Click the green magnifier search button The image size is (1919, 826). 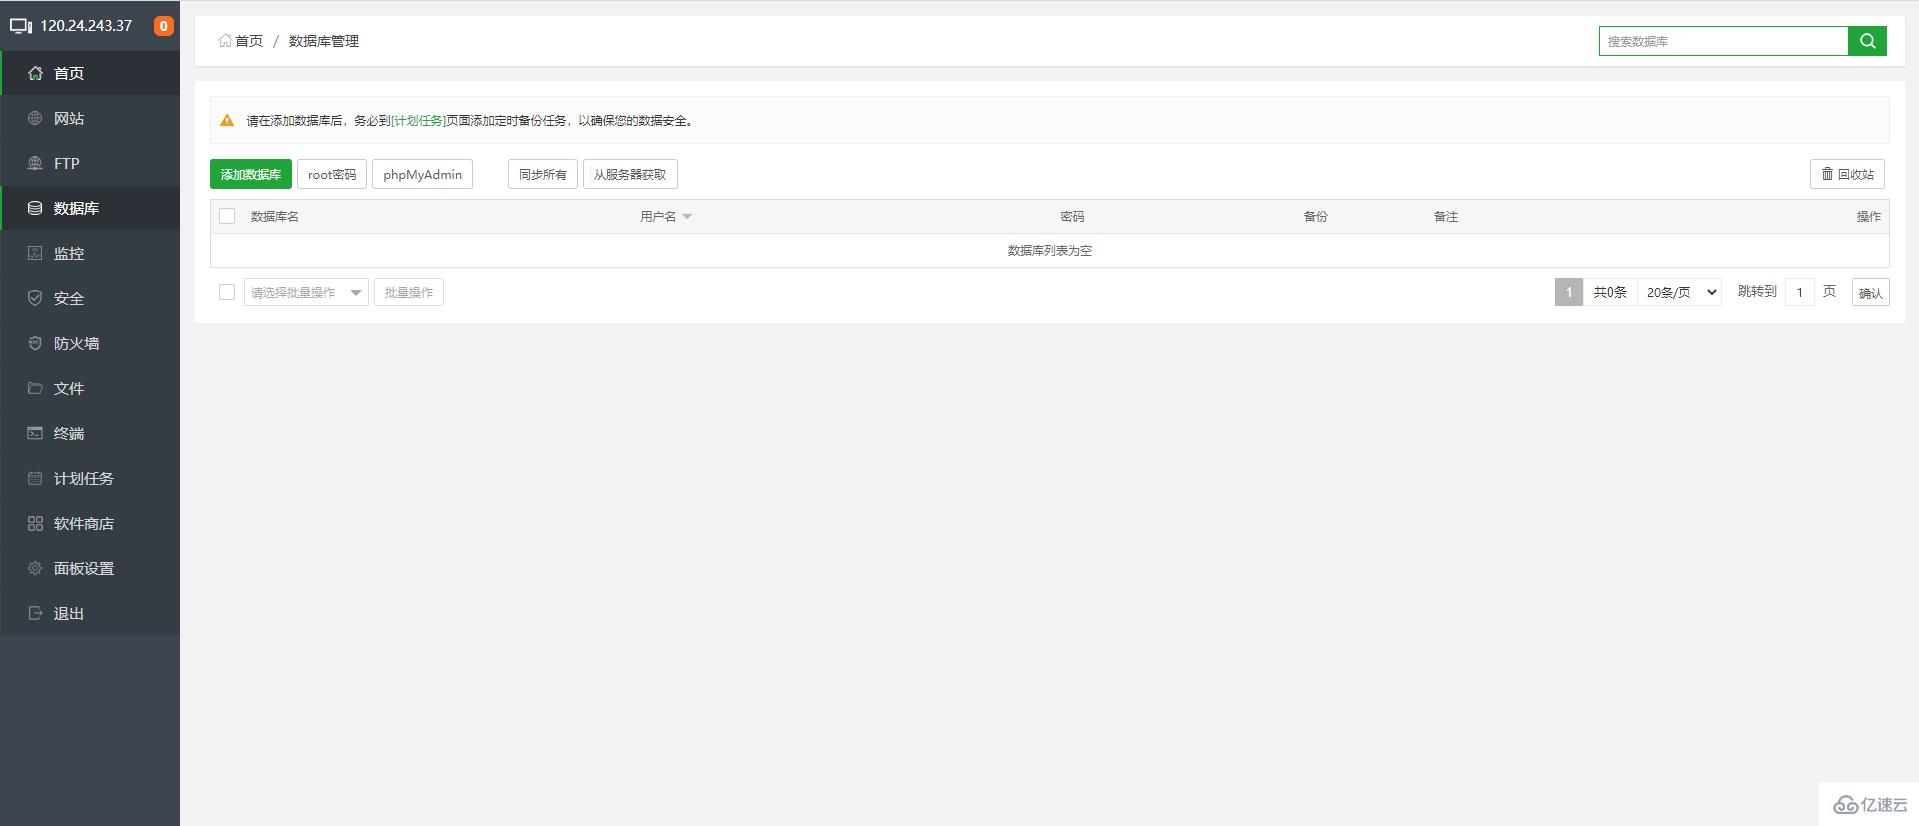point(1867,41)
